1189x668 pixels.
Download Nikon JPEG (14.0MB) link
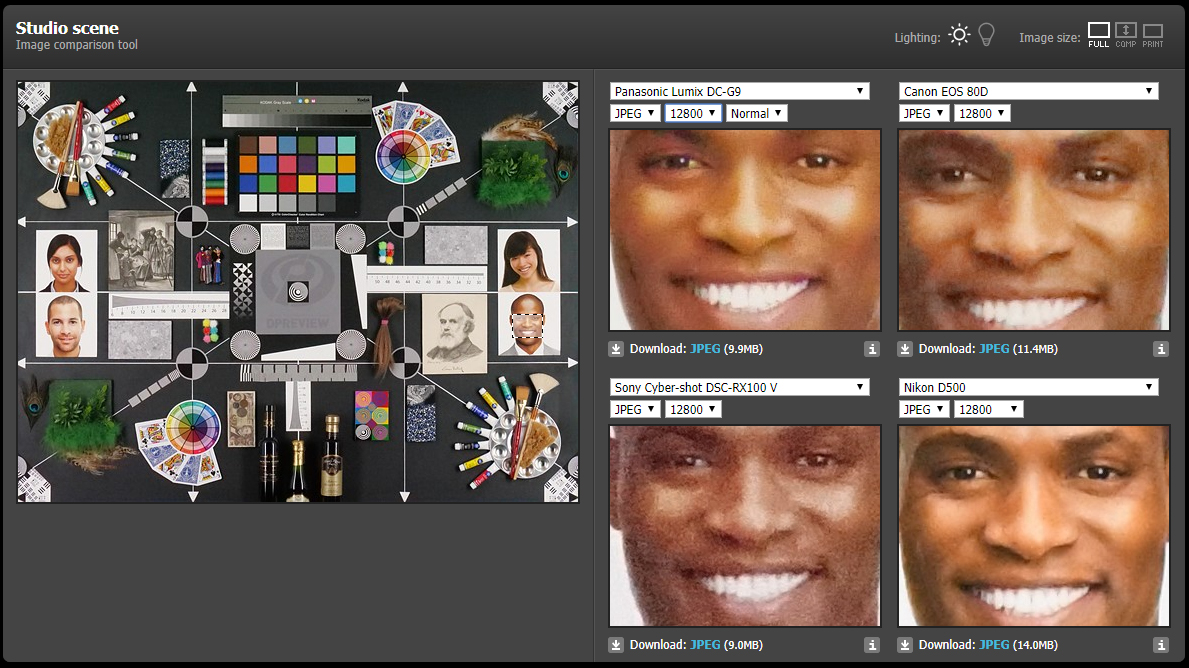(994, 644)
